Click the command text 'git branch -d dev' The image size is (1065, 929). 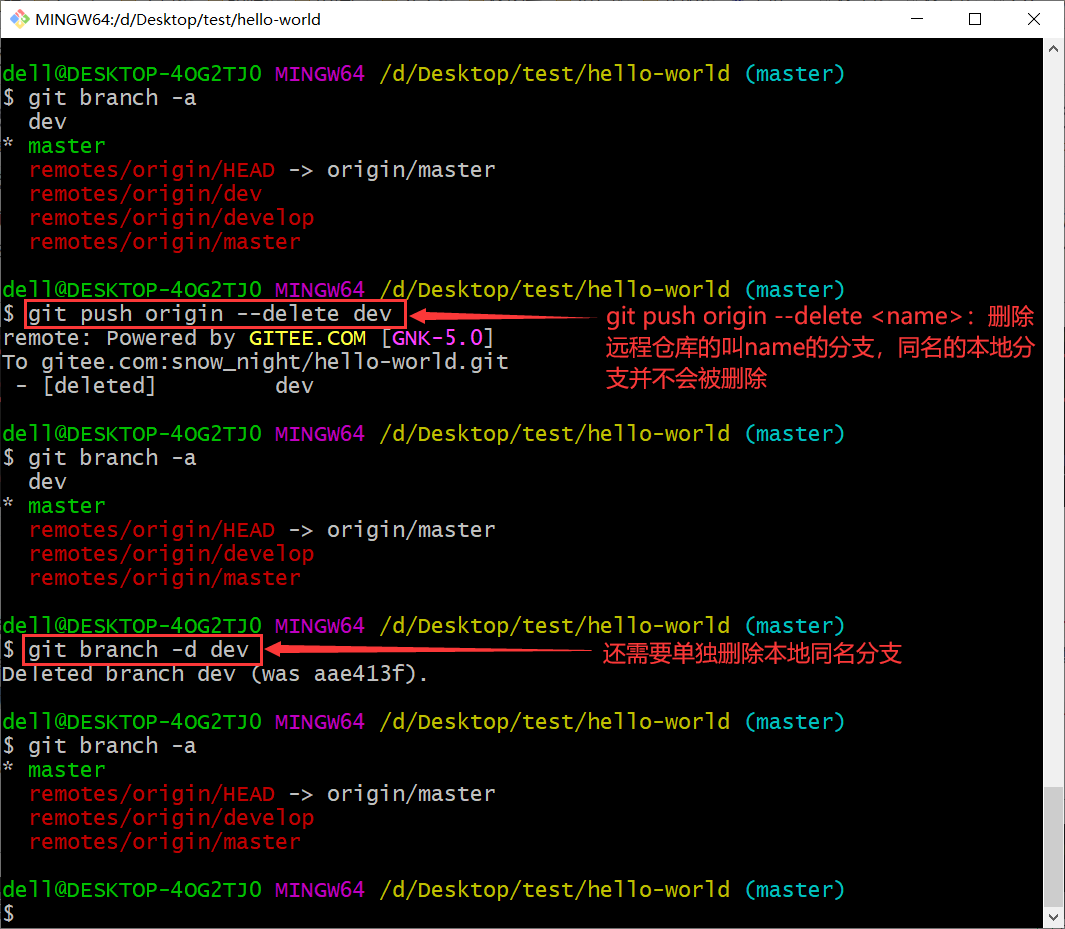[x=139, y=650]
